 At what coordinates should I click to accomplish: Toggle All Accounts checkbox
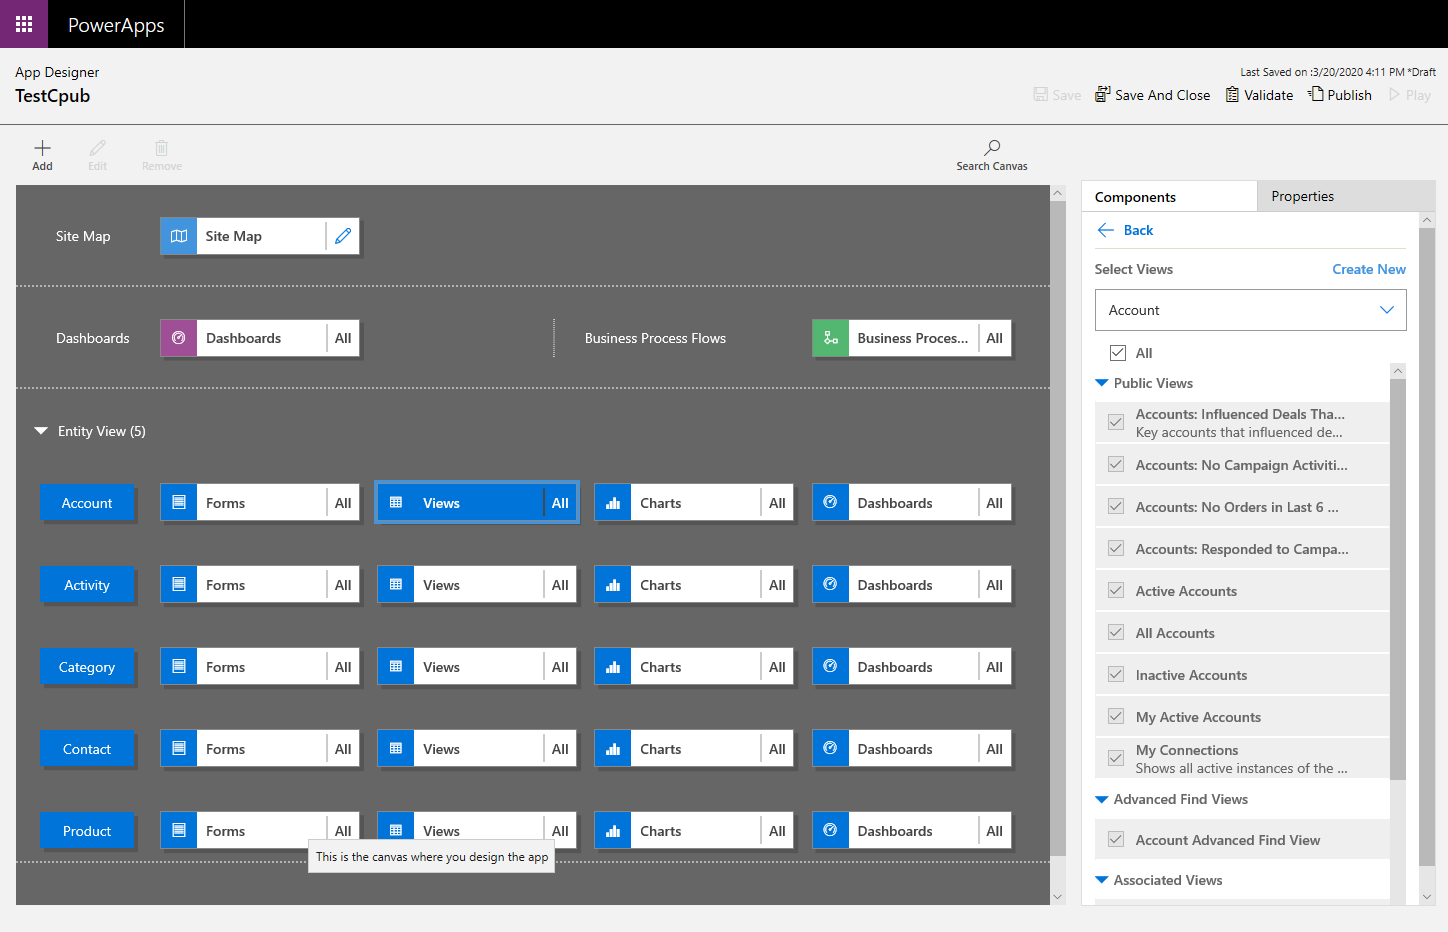click(x=1116, y=633)
